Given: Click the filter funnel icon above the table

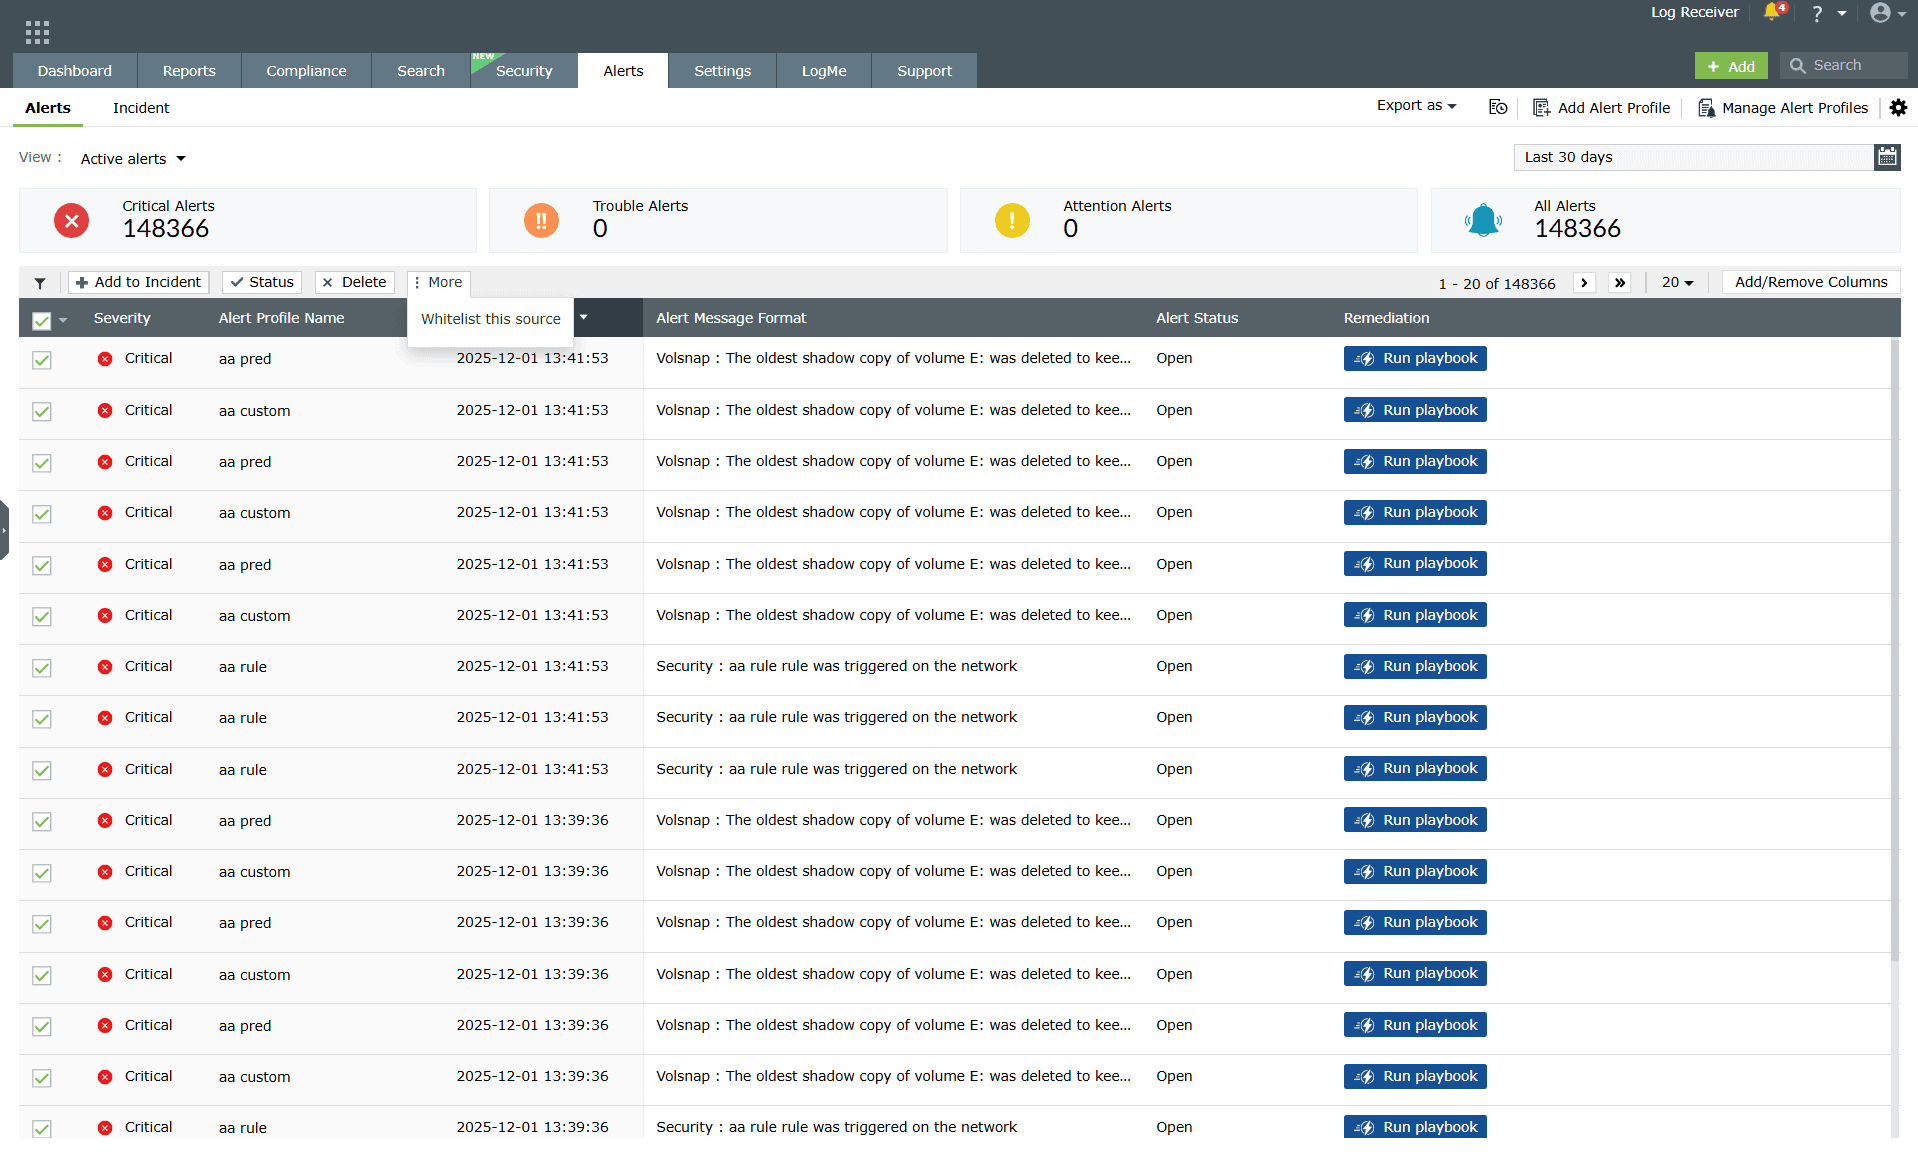Looking at the screenshot, I should tap(40, 283).
